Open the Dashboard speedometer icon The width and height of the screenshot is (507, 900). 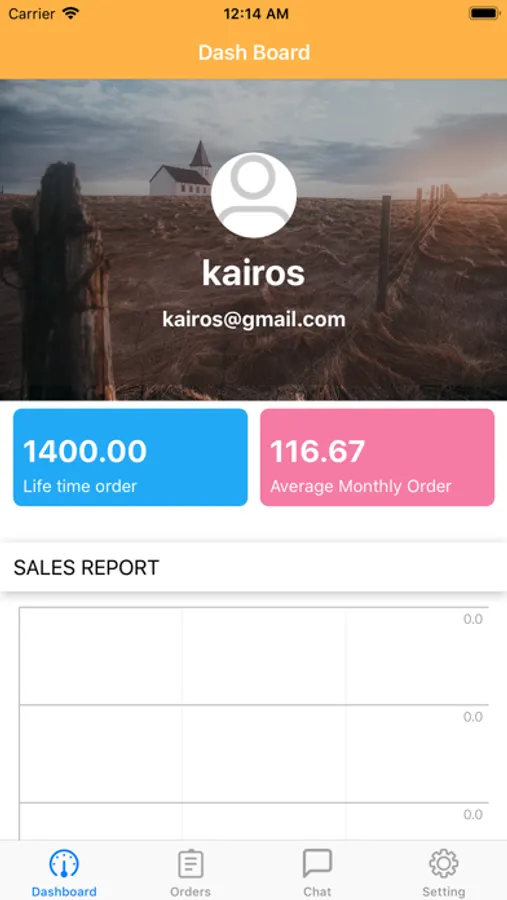pyautogui.click(x=64, y=864)
